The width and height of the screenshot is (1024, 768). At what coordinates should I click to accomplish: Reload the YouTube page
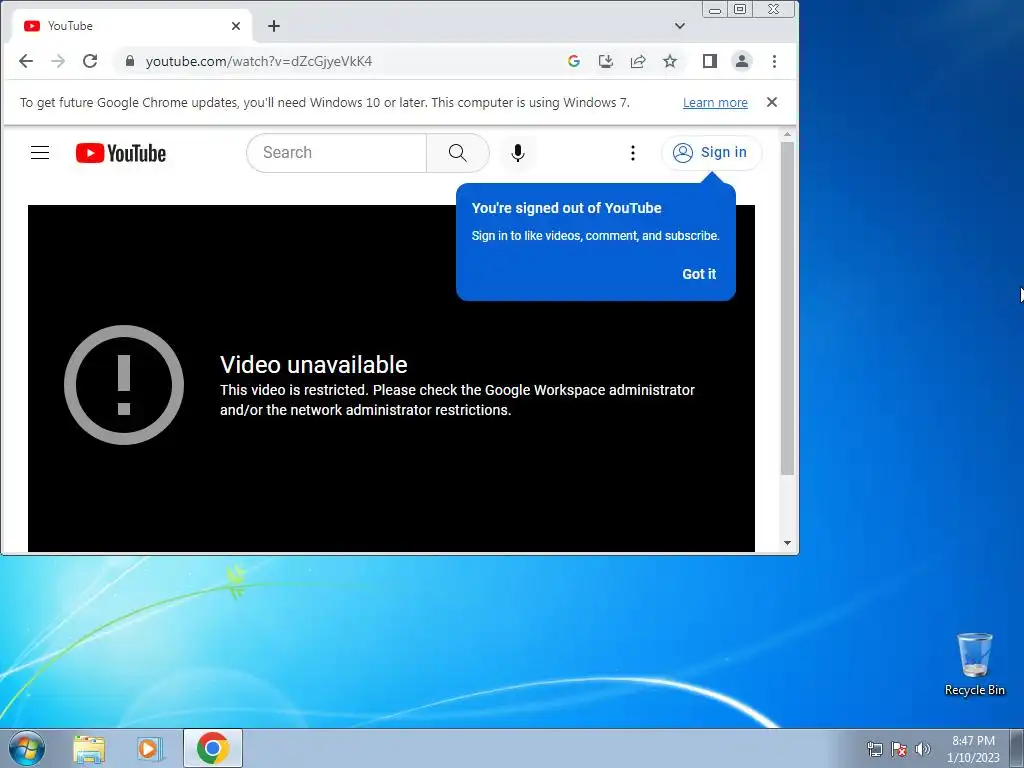pyautogui.click(x=90, y=61)
